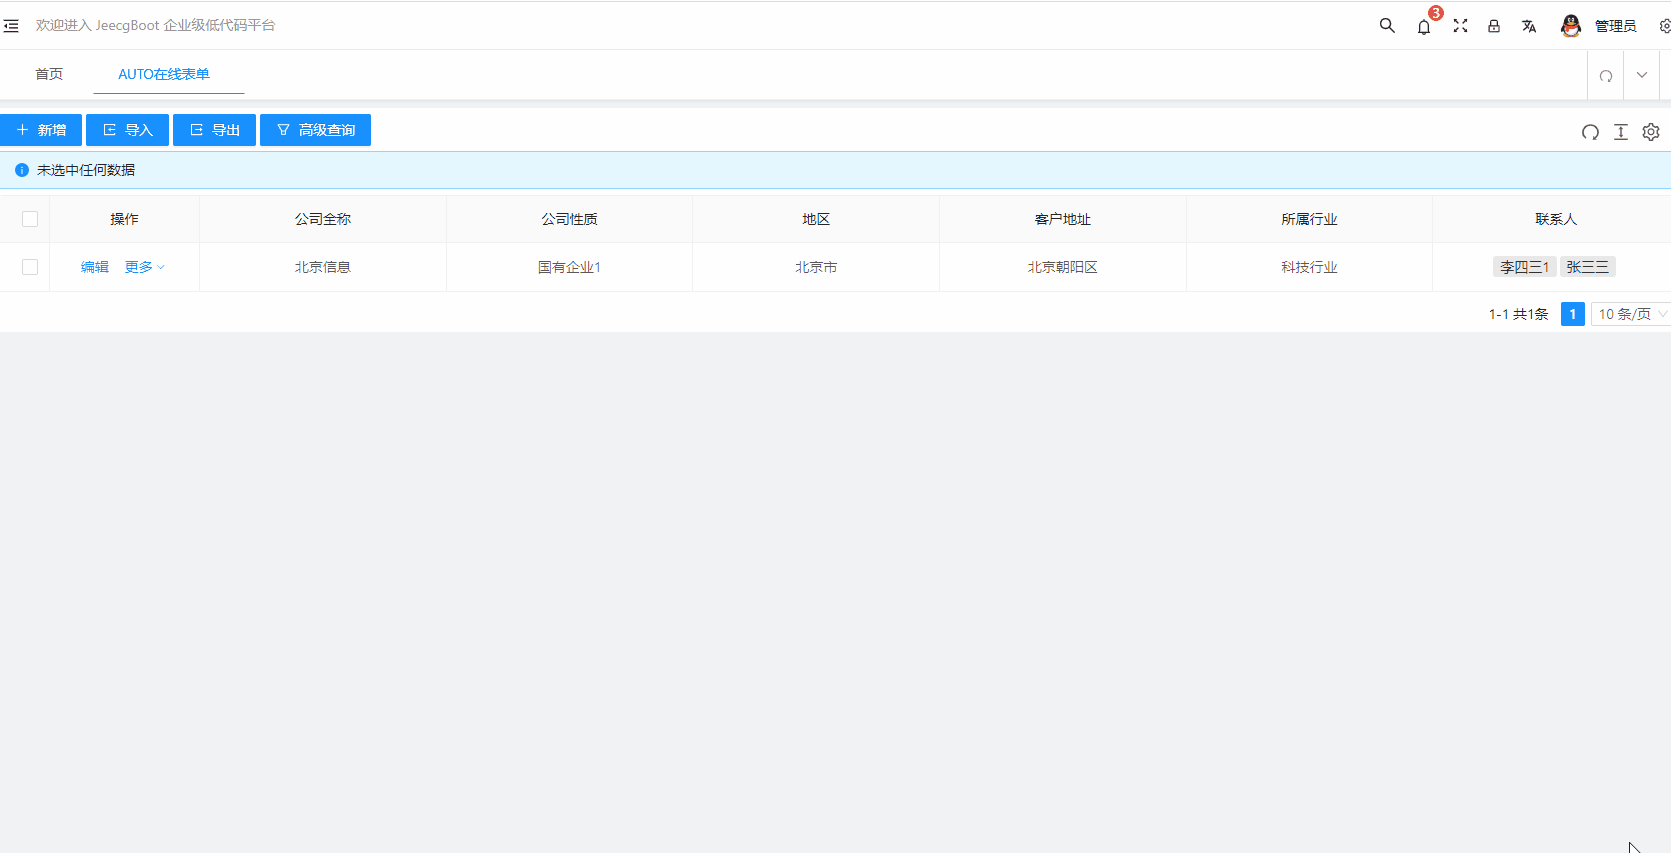Open table column settings gear
Viewport: 1671px width, 853px height.
pyautogui.click(x=1651, y=132)
